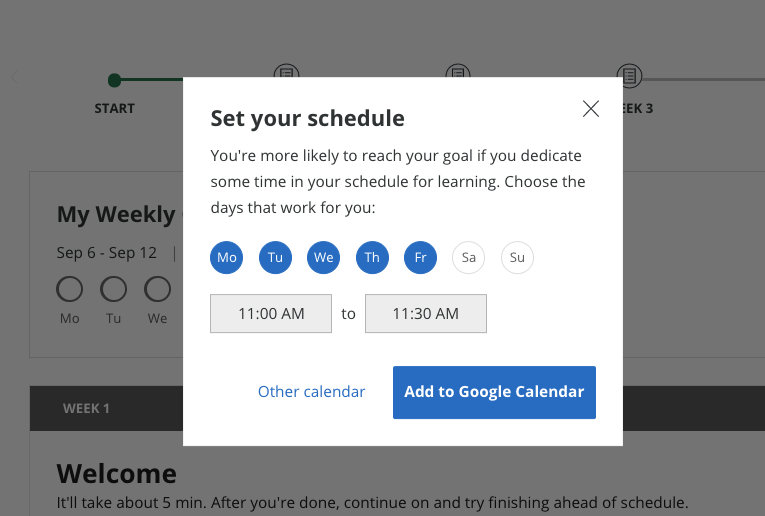Open the 11:30 AM end time dropdown
This screenshot has width=765, height=516.
pyautogui.click(x=426, y=314)
